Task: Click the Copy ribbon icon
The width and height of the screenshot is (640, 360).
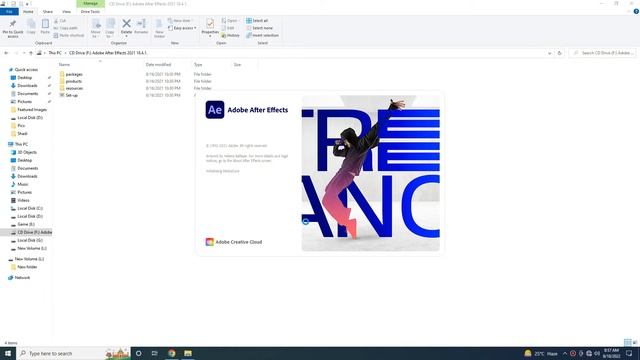Action: (x=31, y=27)
